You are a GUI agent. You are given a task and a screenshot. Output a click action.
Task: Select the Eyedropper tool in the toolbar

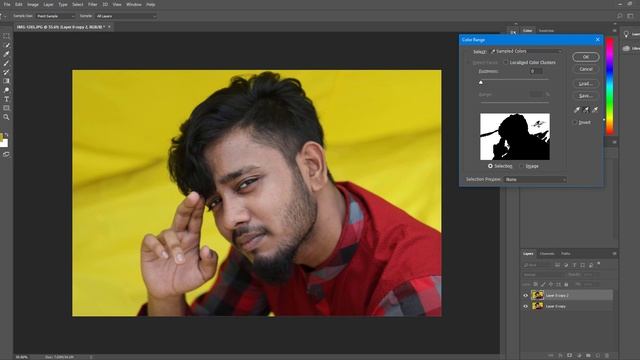pyautogui.click(x=6, y=54)
